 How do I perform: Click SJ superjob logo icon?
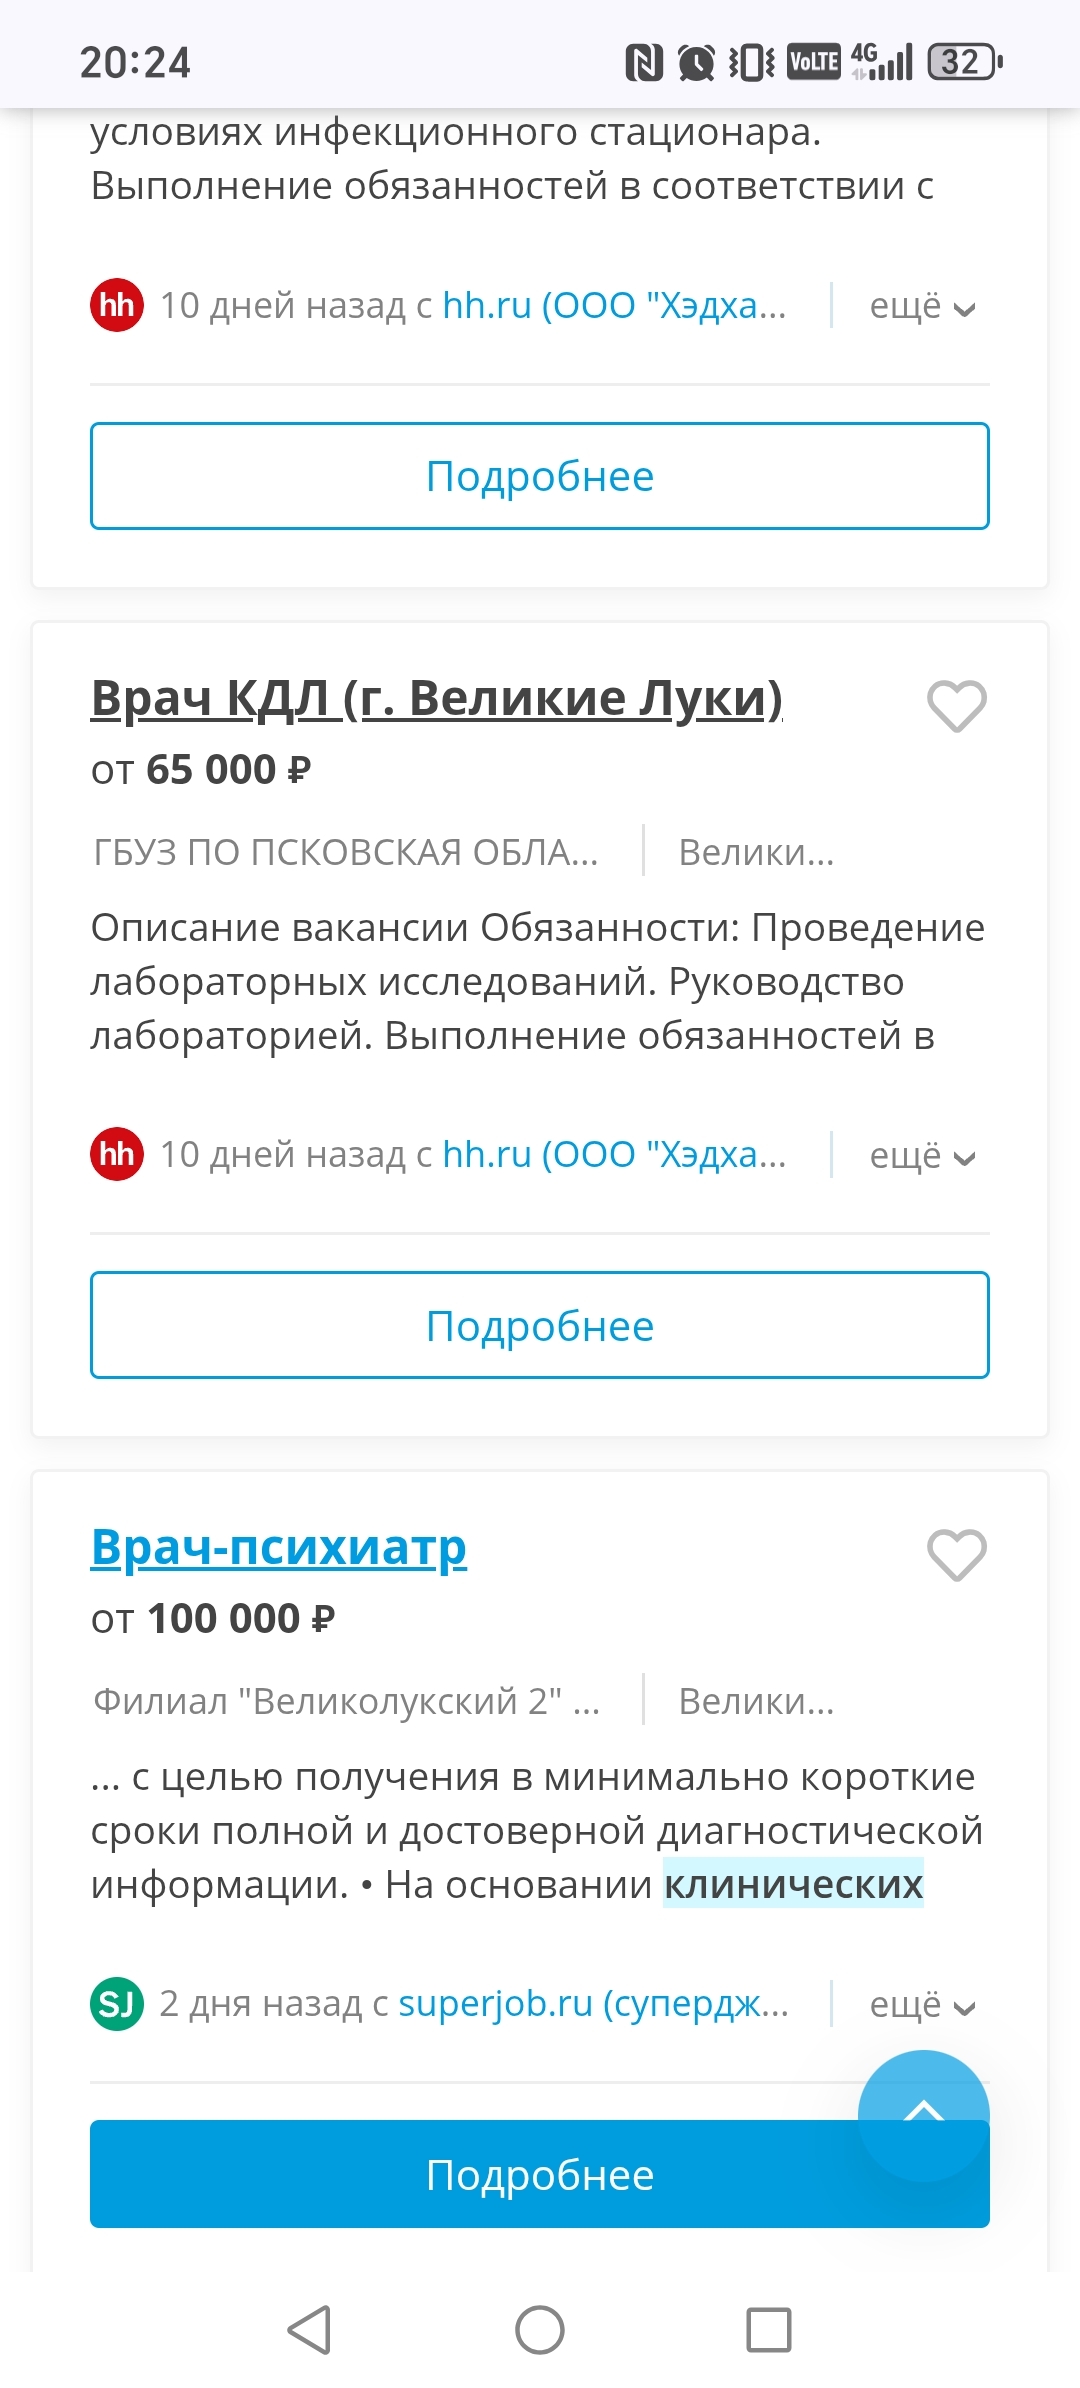[117, 2003]
